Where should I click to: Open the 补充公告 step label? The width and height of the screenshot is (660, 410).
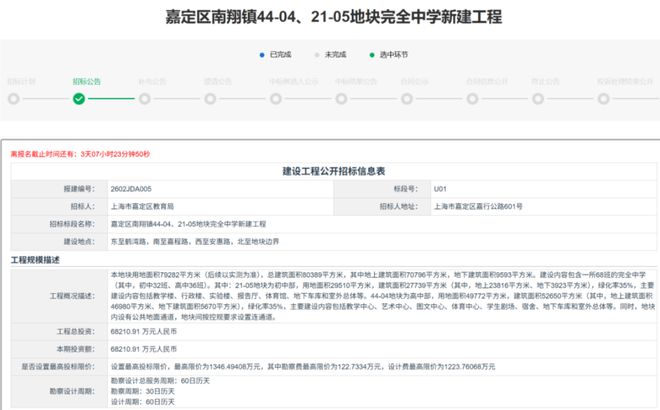(152, 81)
